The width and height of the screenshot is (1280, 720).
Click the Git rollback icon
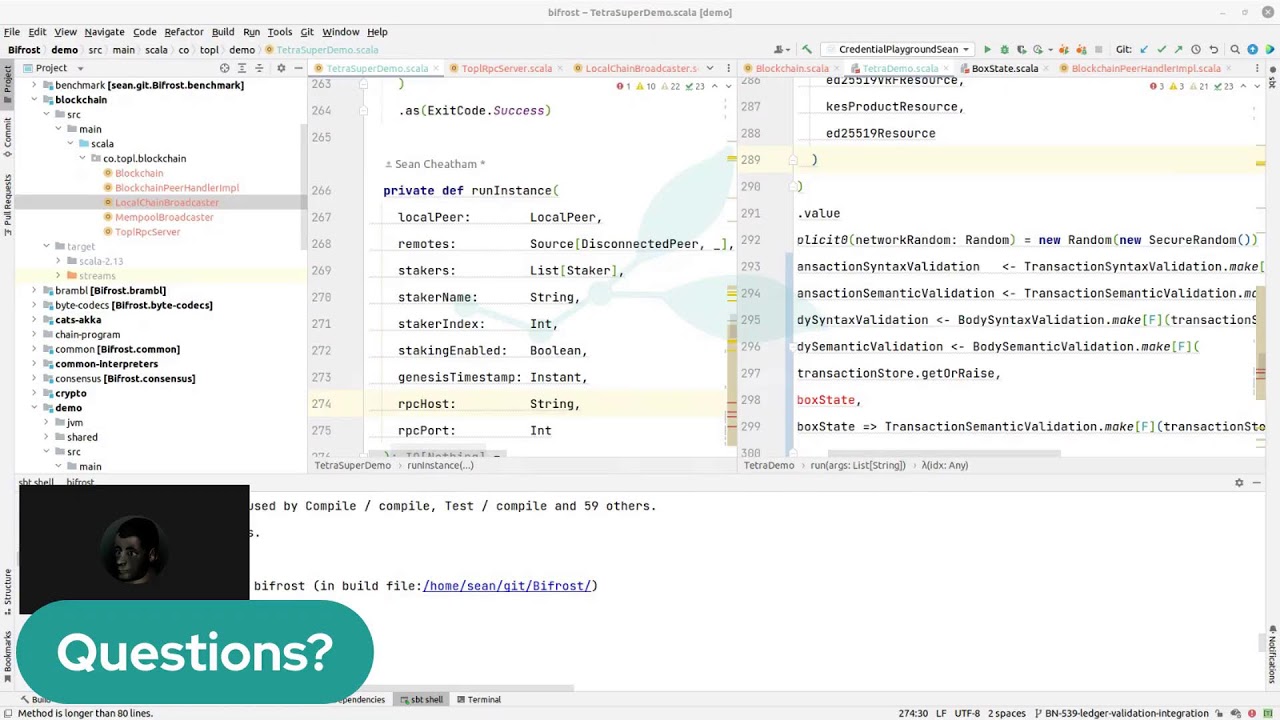click(x=1214, y=49)
